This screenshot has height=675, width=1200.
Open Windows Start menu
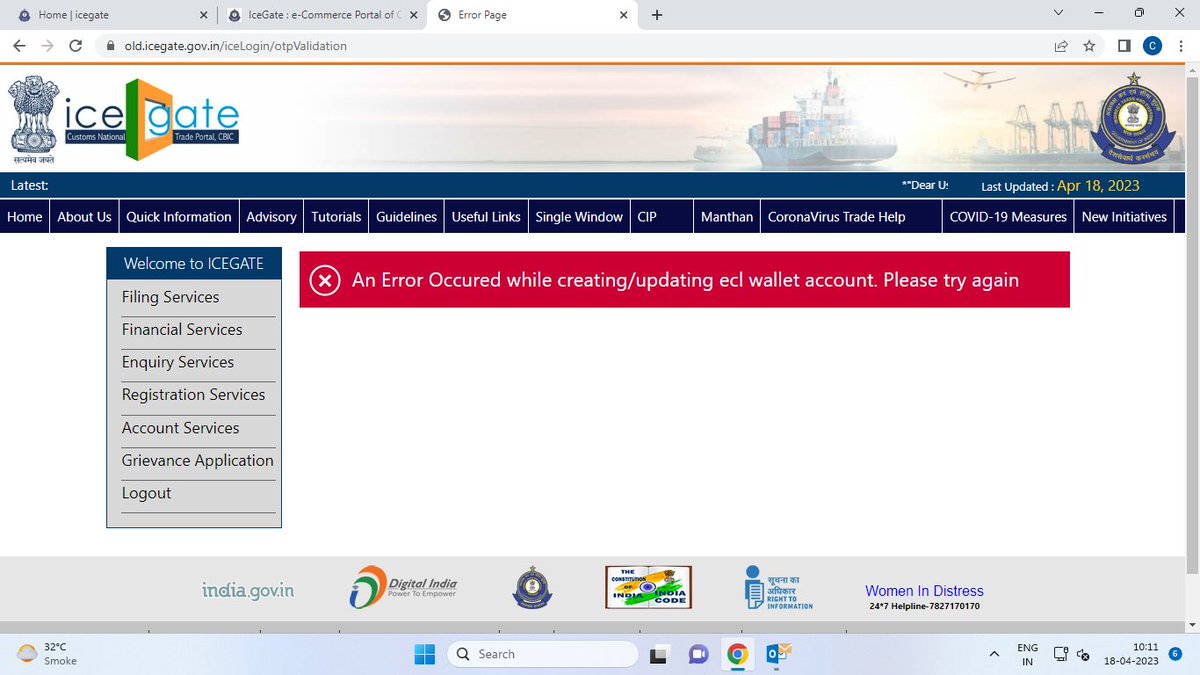pyautogui.click(x=424, y=654)
